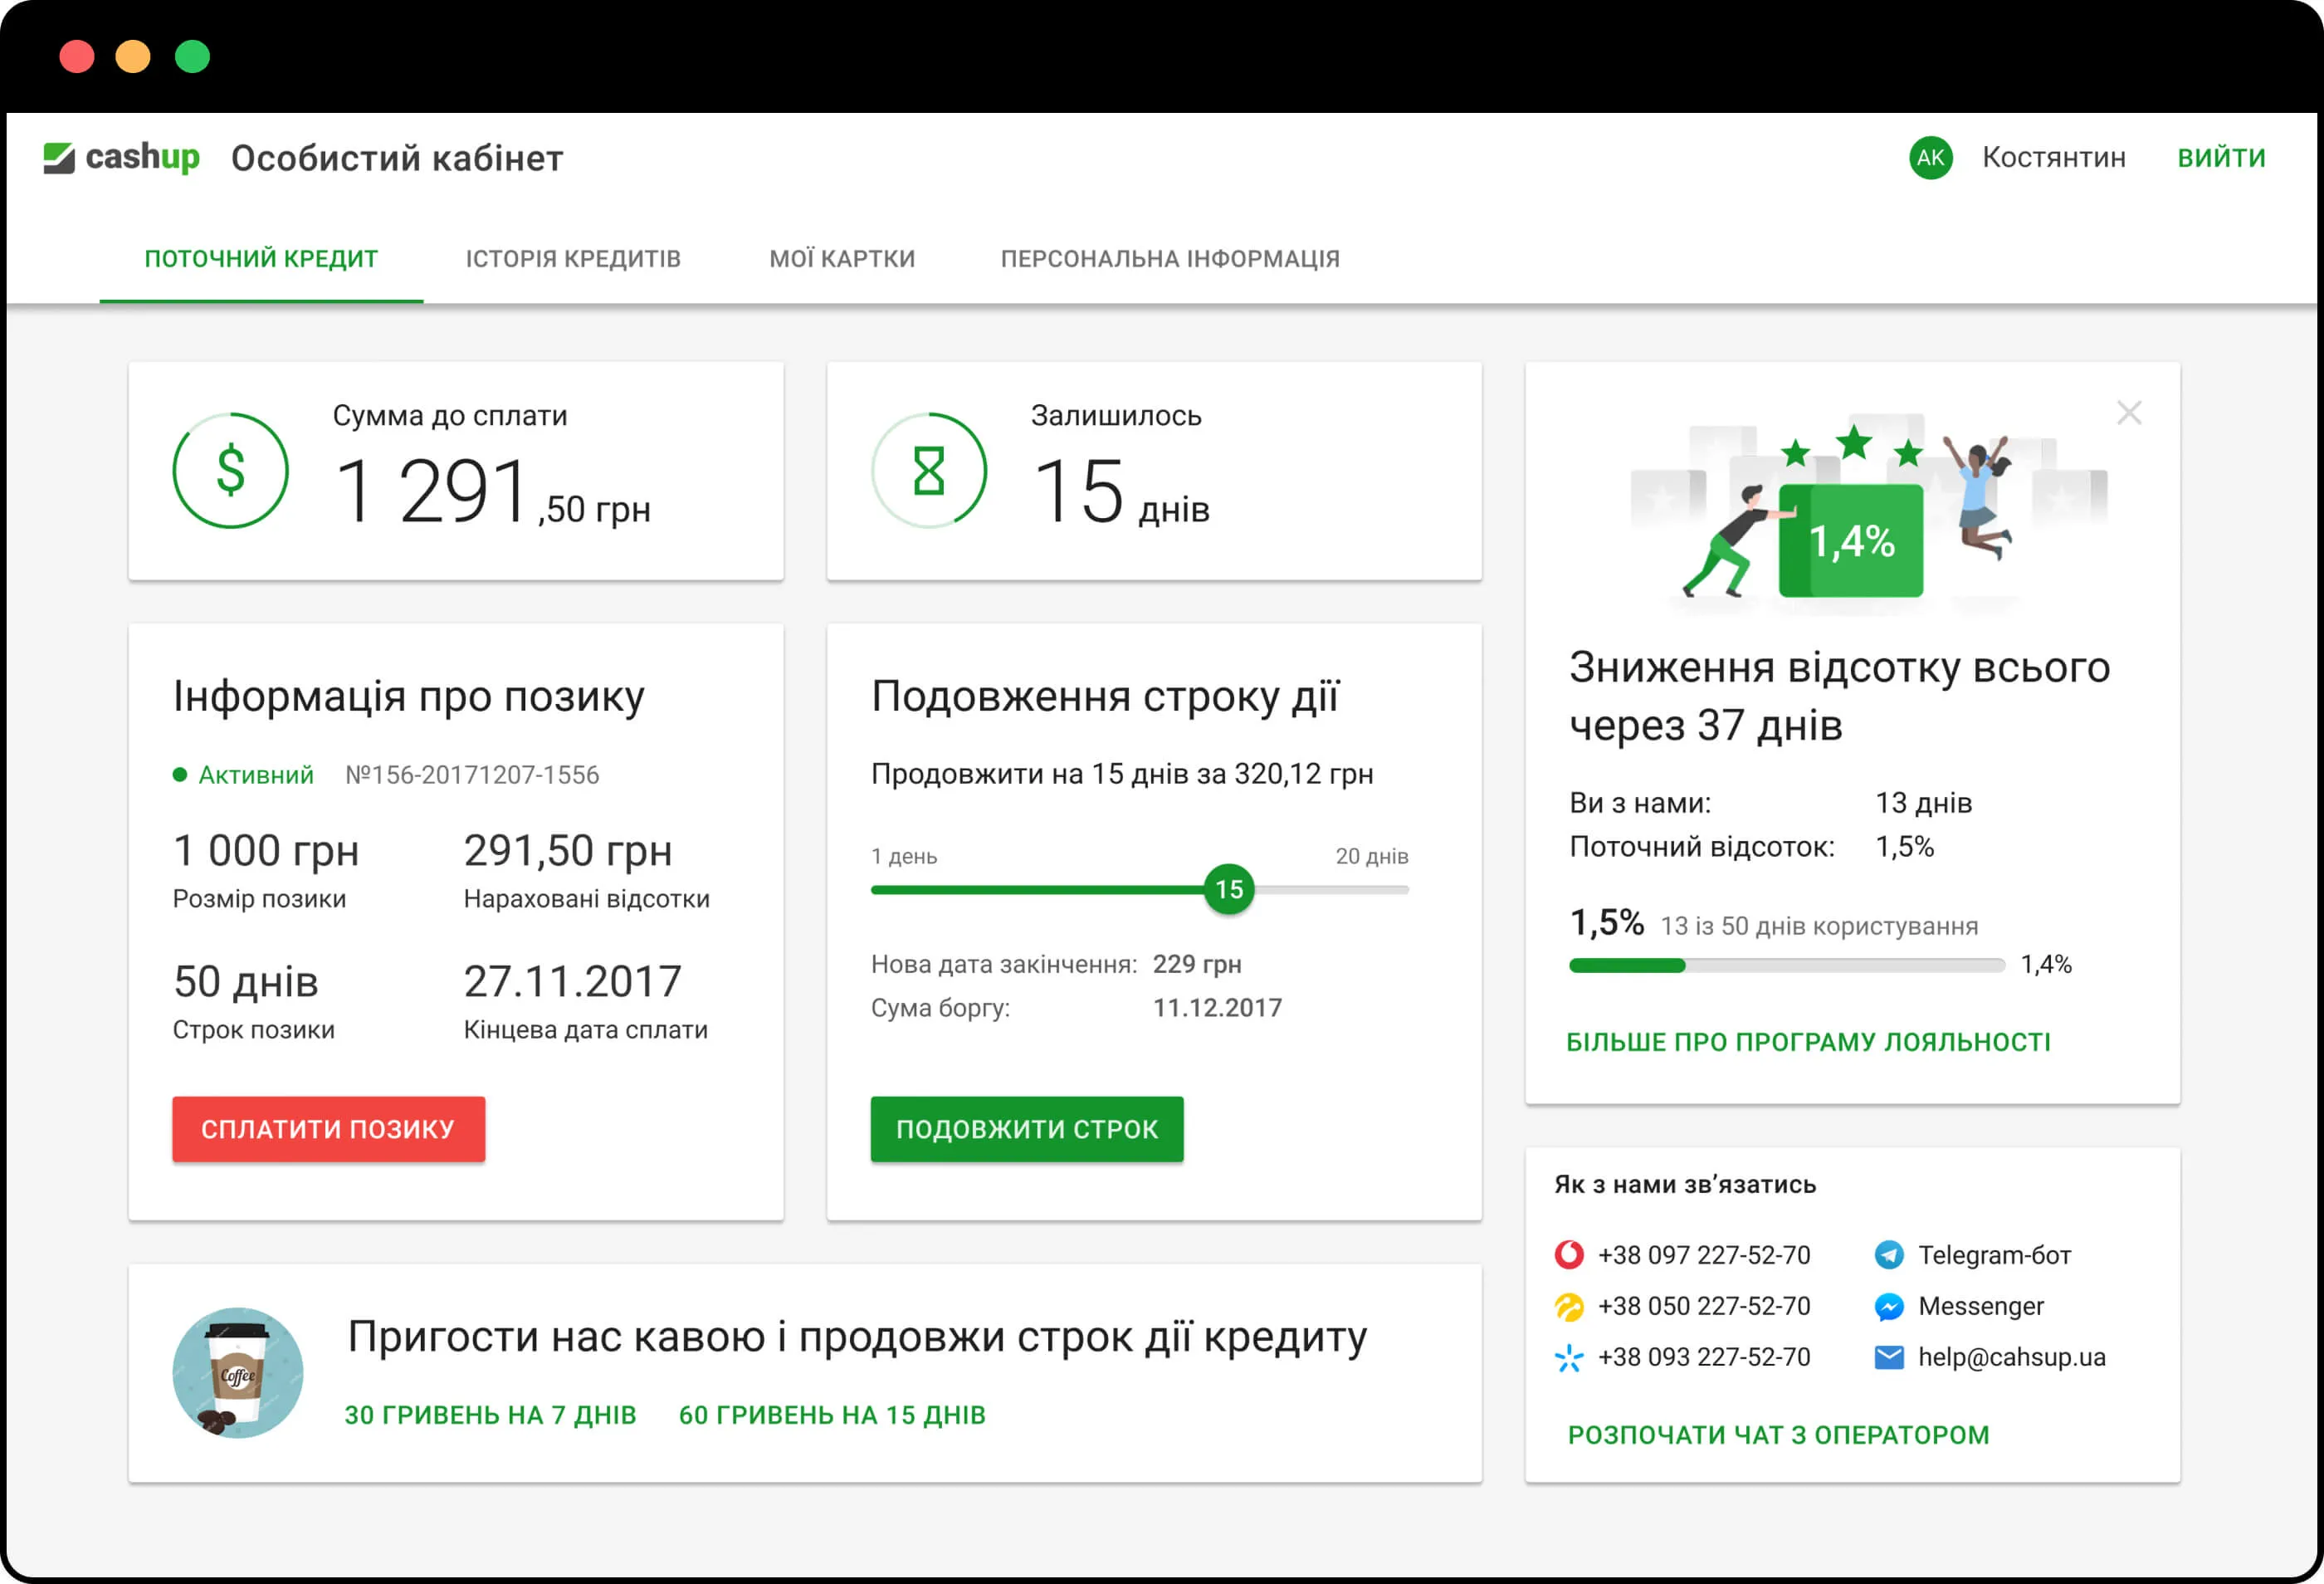Open the Telegram-бот icon

tap(1889, 1254)
